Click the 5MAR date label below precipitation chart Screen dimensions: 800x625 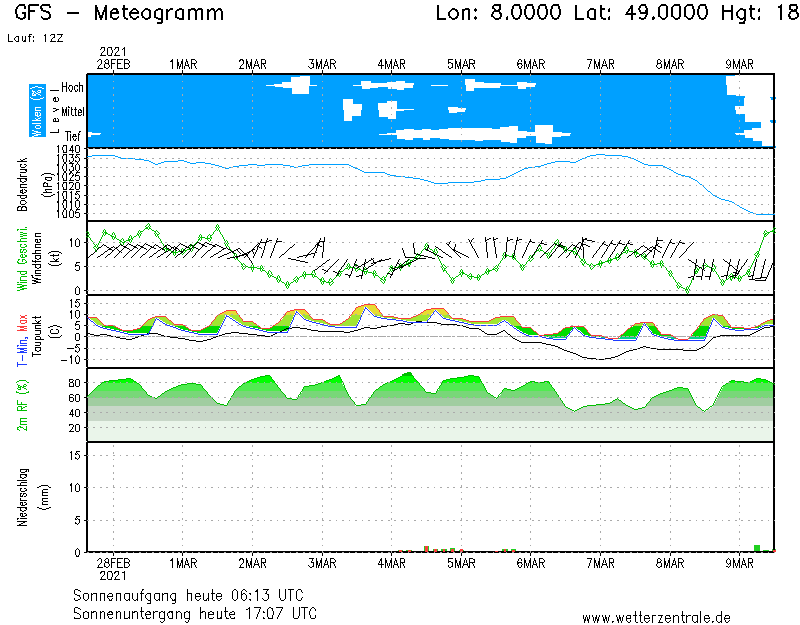[461, 564]
